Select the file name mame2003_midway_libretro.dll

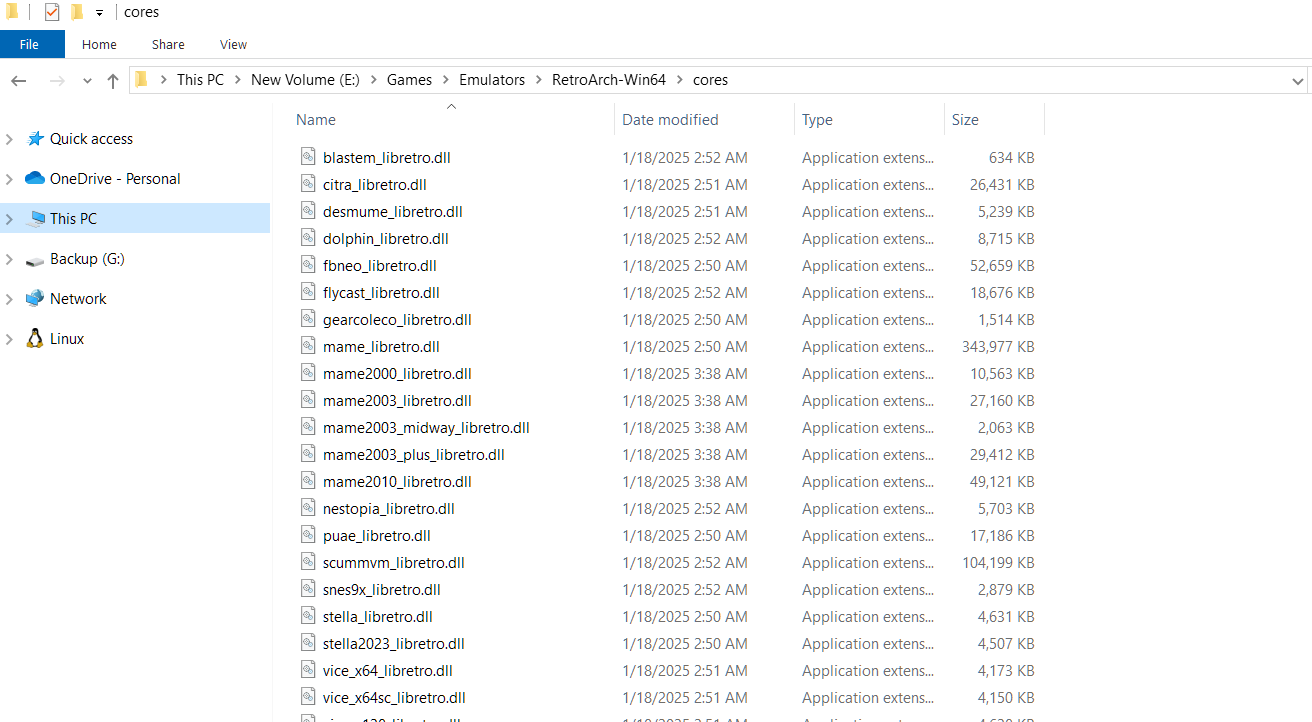[x=426, y=428]
